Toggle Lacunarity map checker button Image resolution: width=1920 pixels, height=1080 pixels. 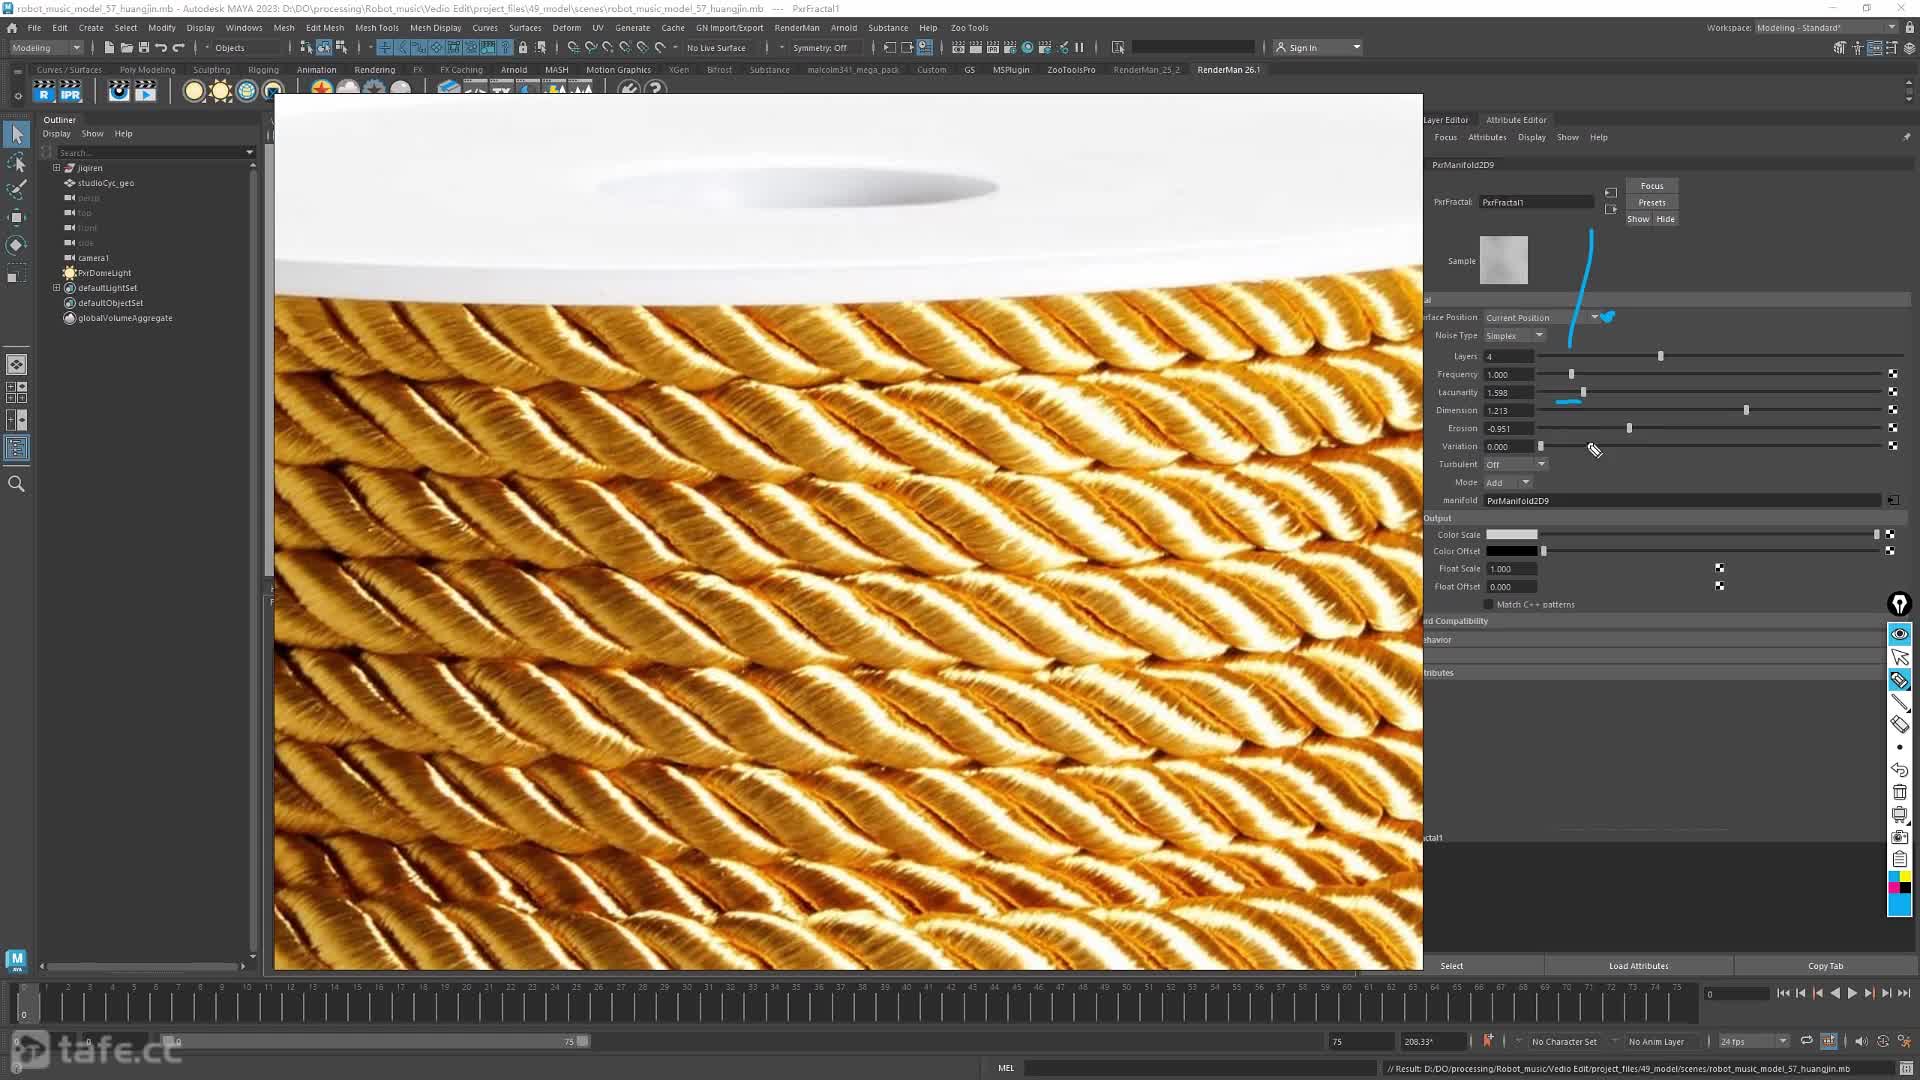point(1893,392)
